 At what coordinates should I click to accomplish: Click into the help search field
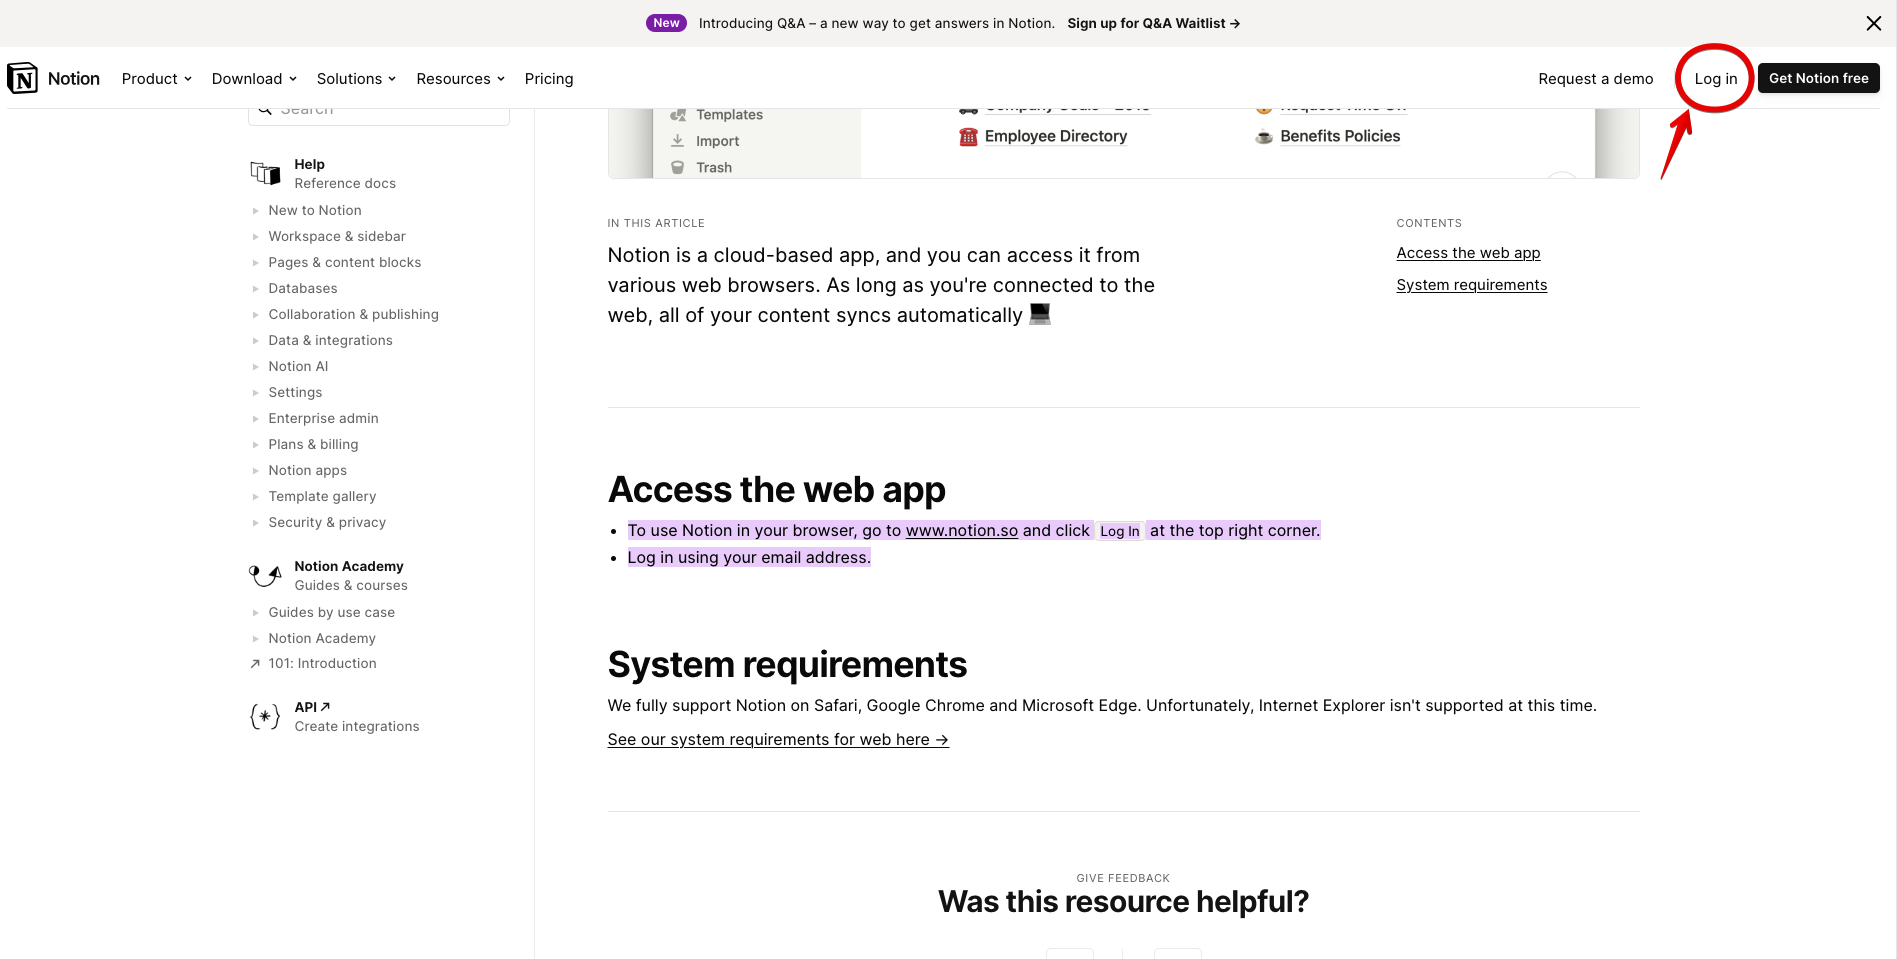pyautogui.click(x=379, y=113)
